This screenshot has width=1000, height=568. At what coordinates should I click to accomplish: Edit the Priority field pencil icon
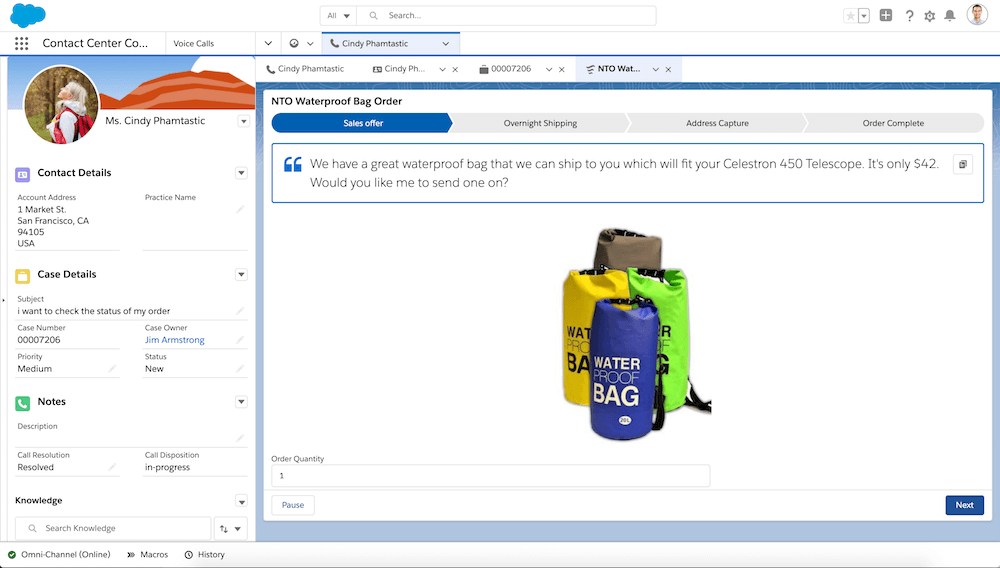click(112, 369)
